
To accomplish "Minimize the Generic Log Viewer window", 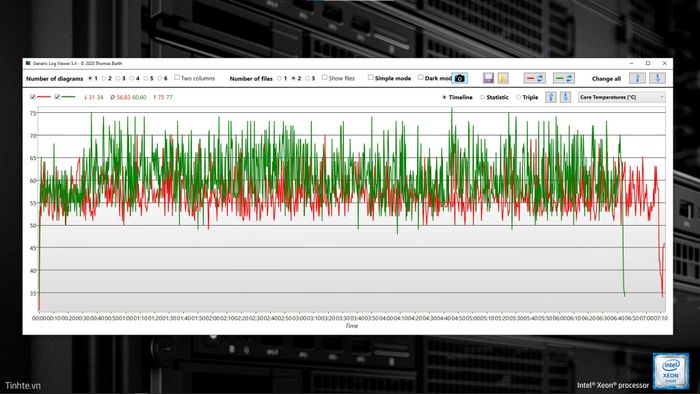I will click(631, 63).
